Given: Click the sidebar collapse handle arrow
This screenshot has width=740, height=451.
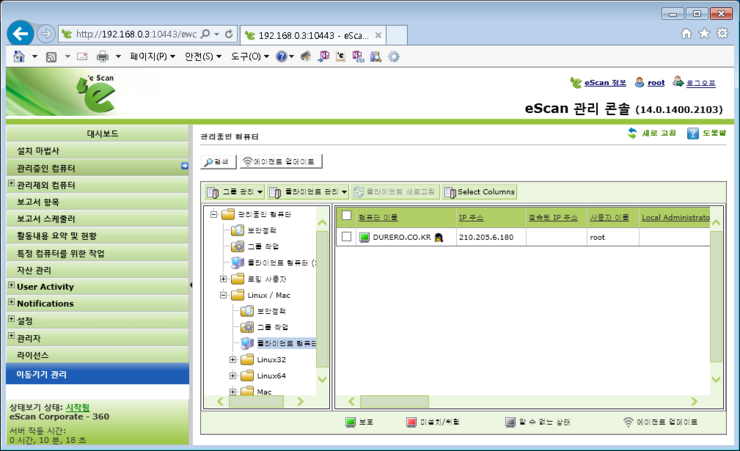Looking at the screenshot, I should coord(191,285).
